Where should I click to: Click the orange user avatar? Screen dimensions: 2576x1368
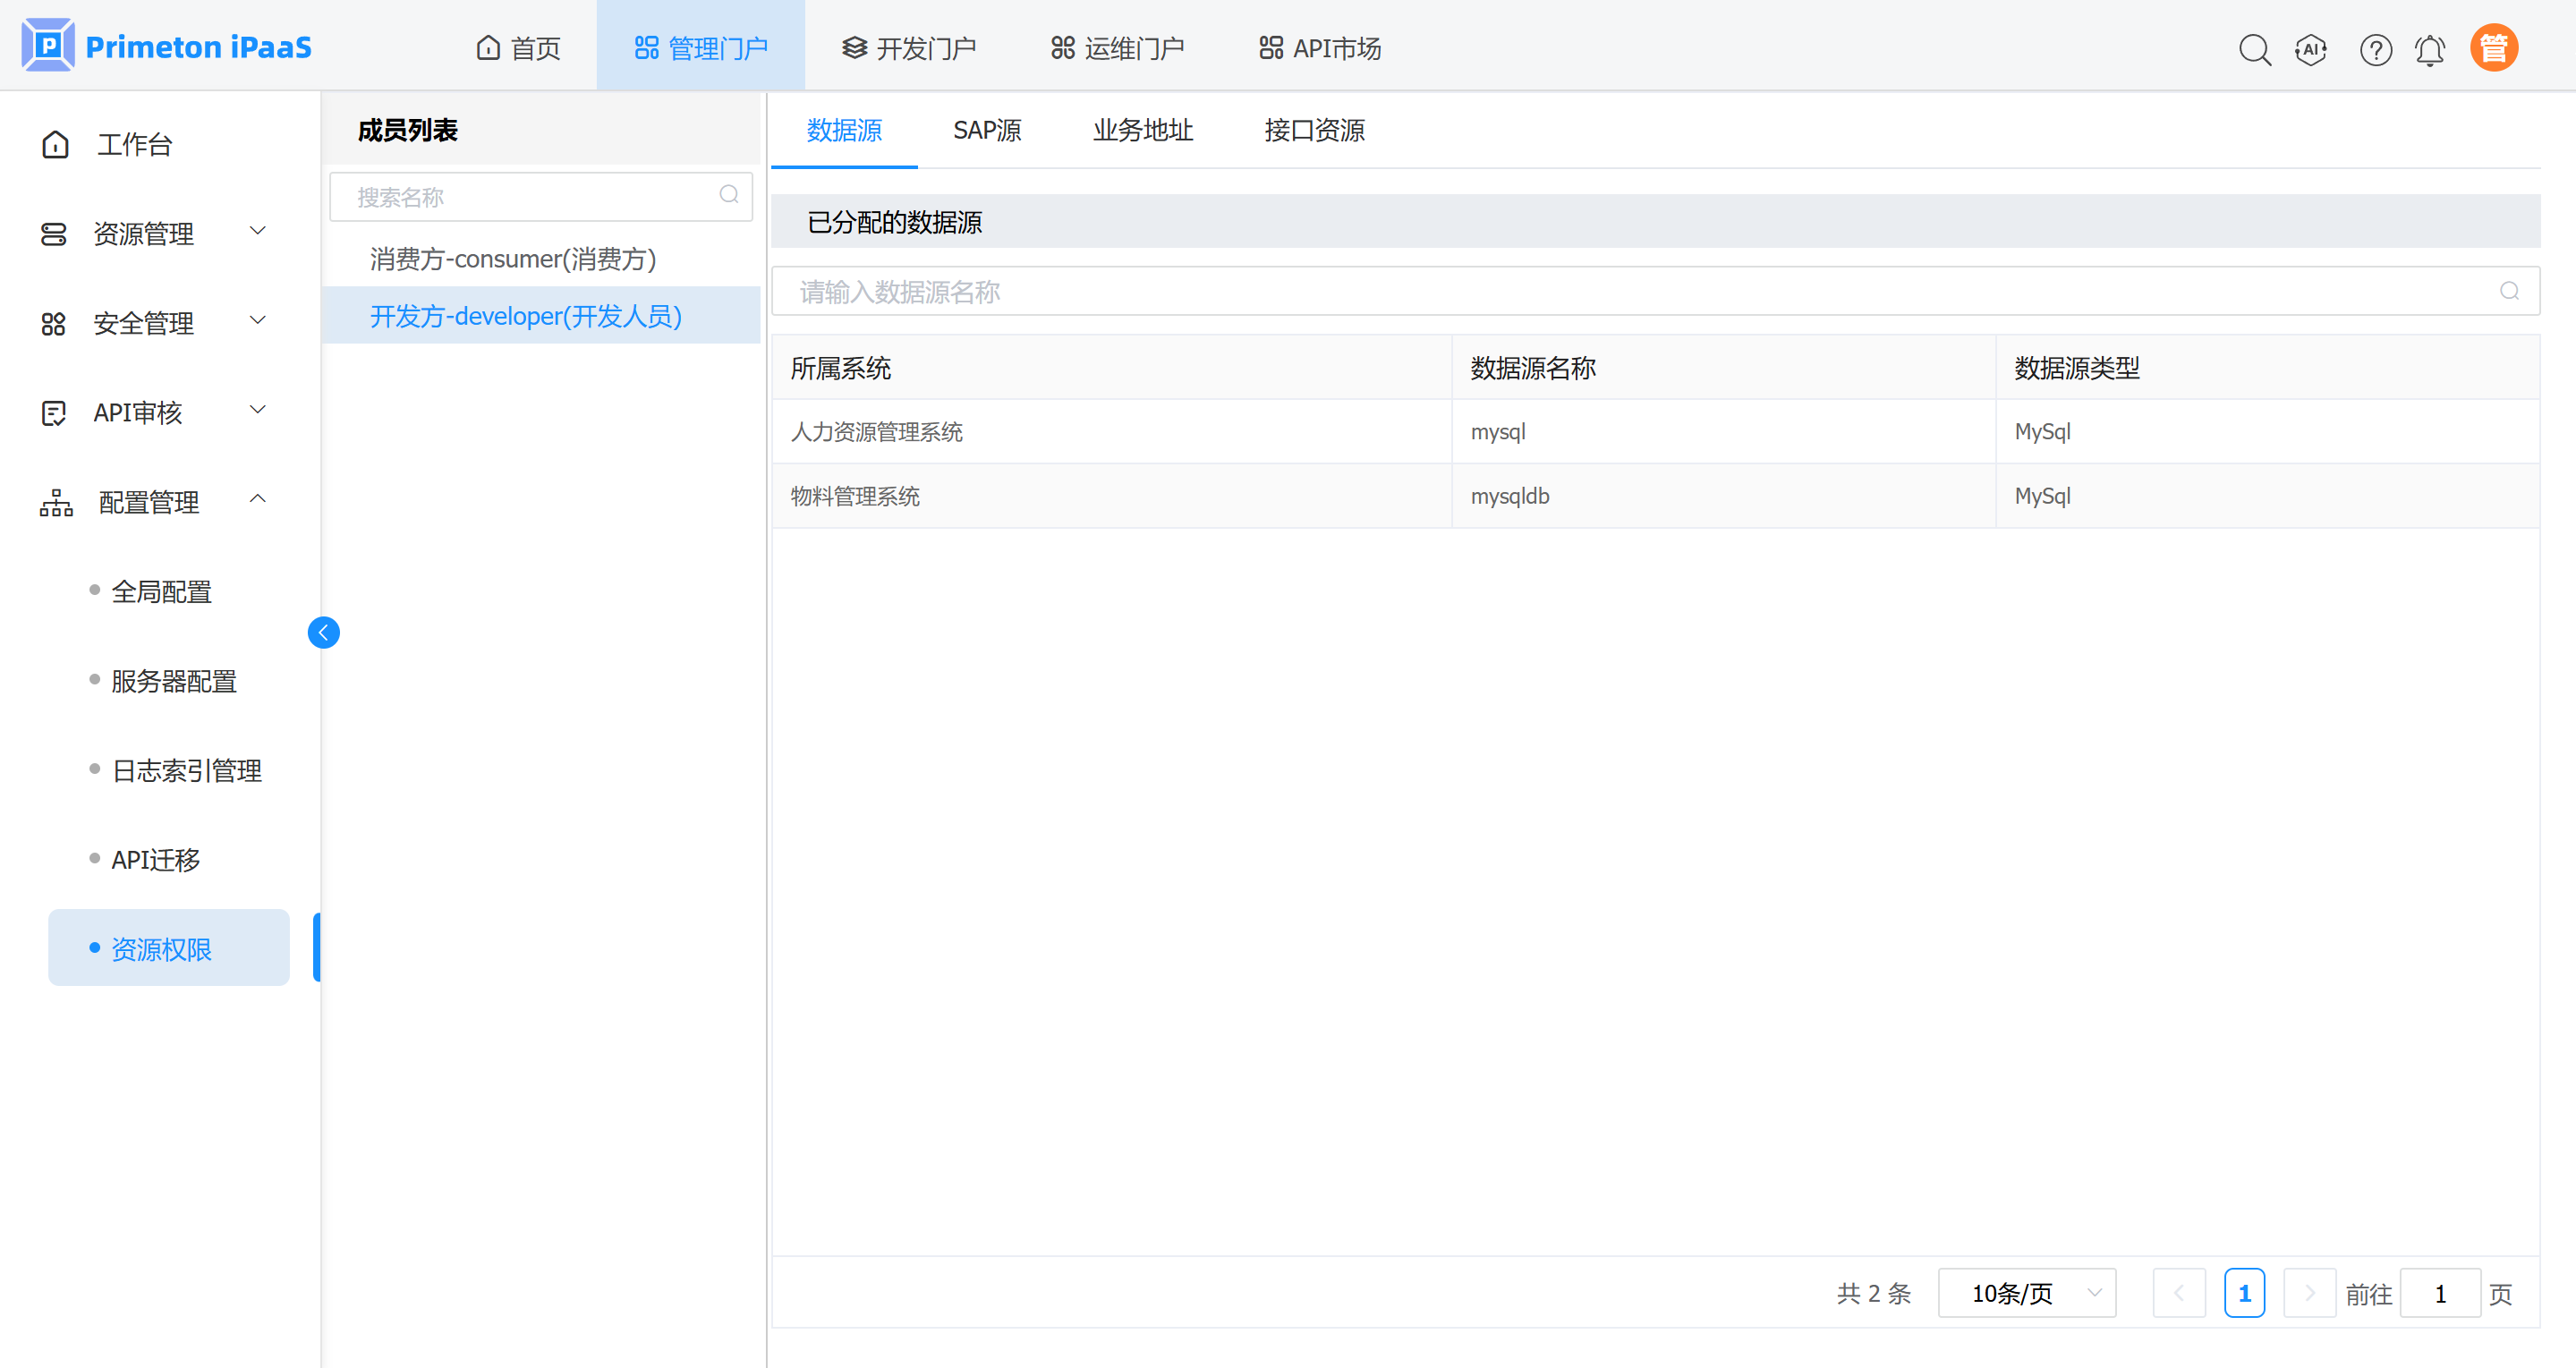[2493, 48]
